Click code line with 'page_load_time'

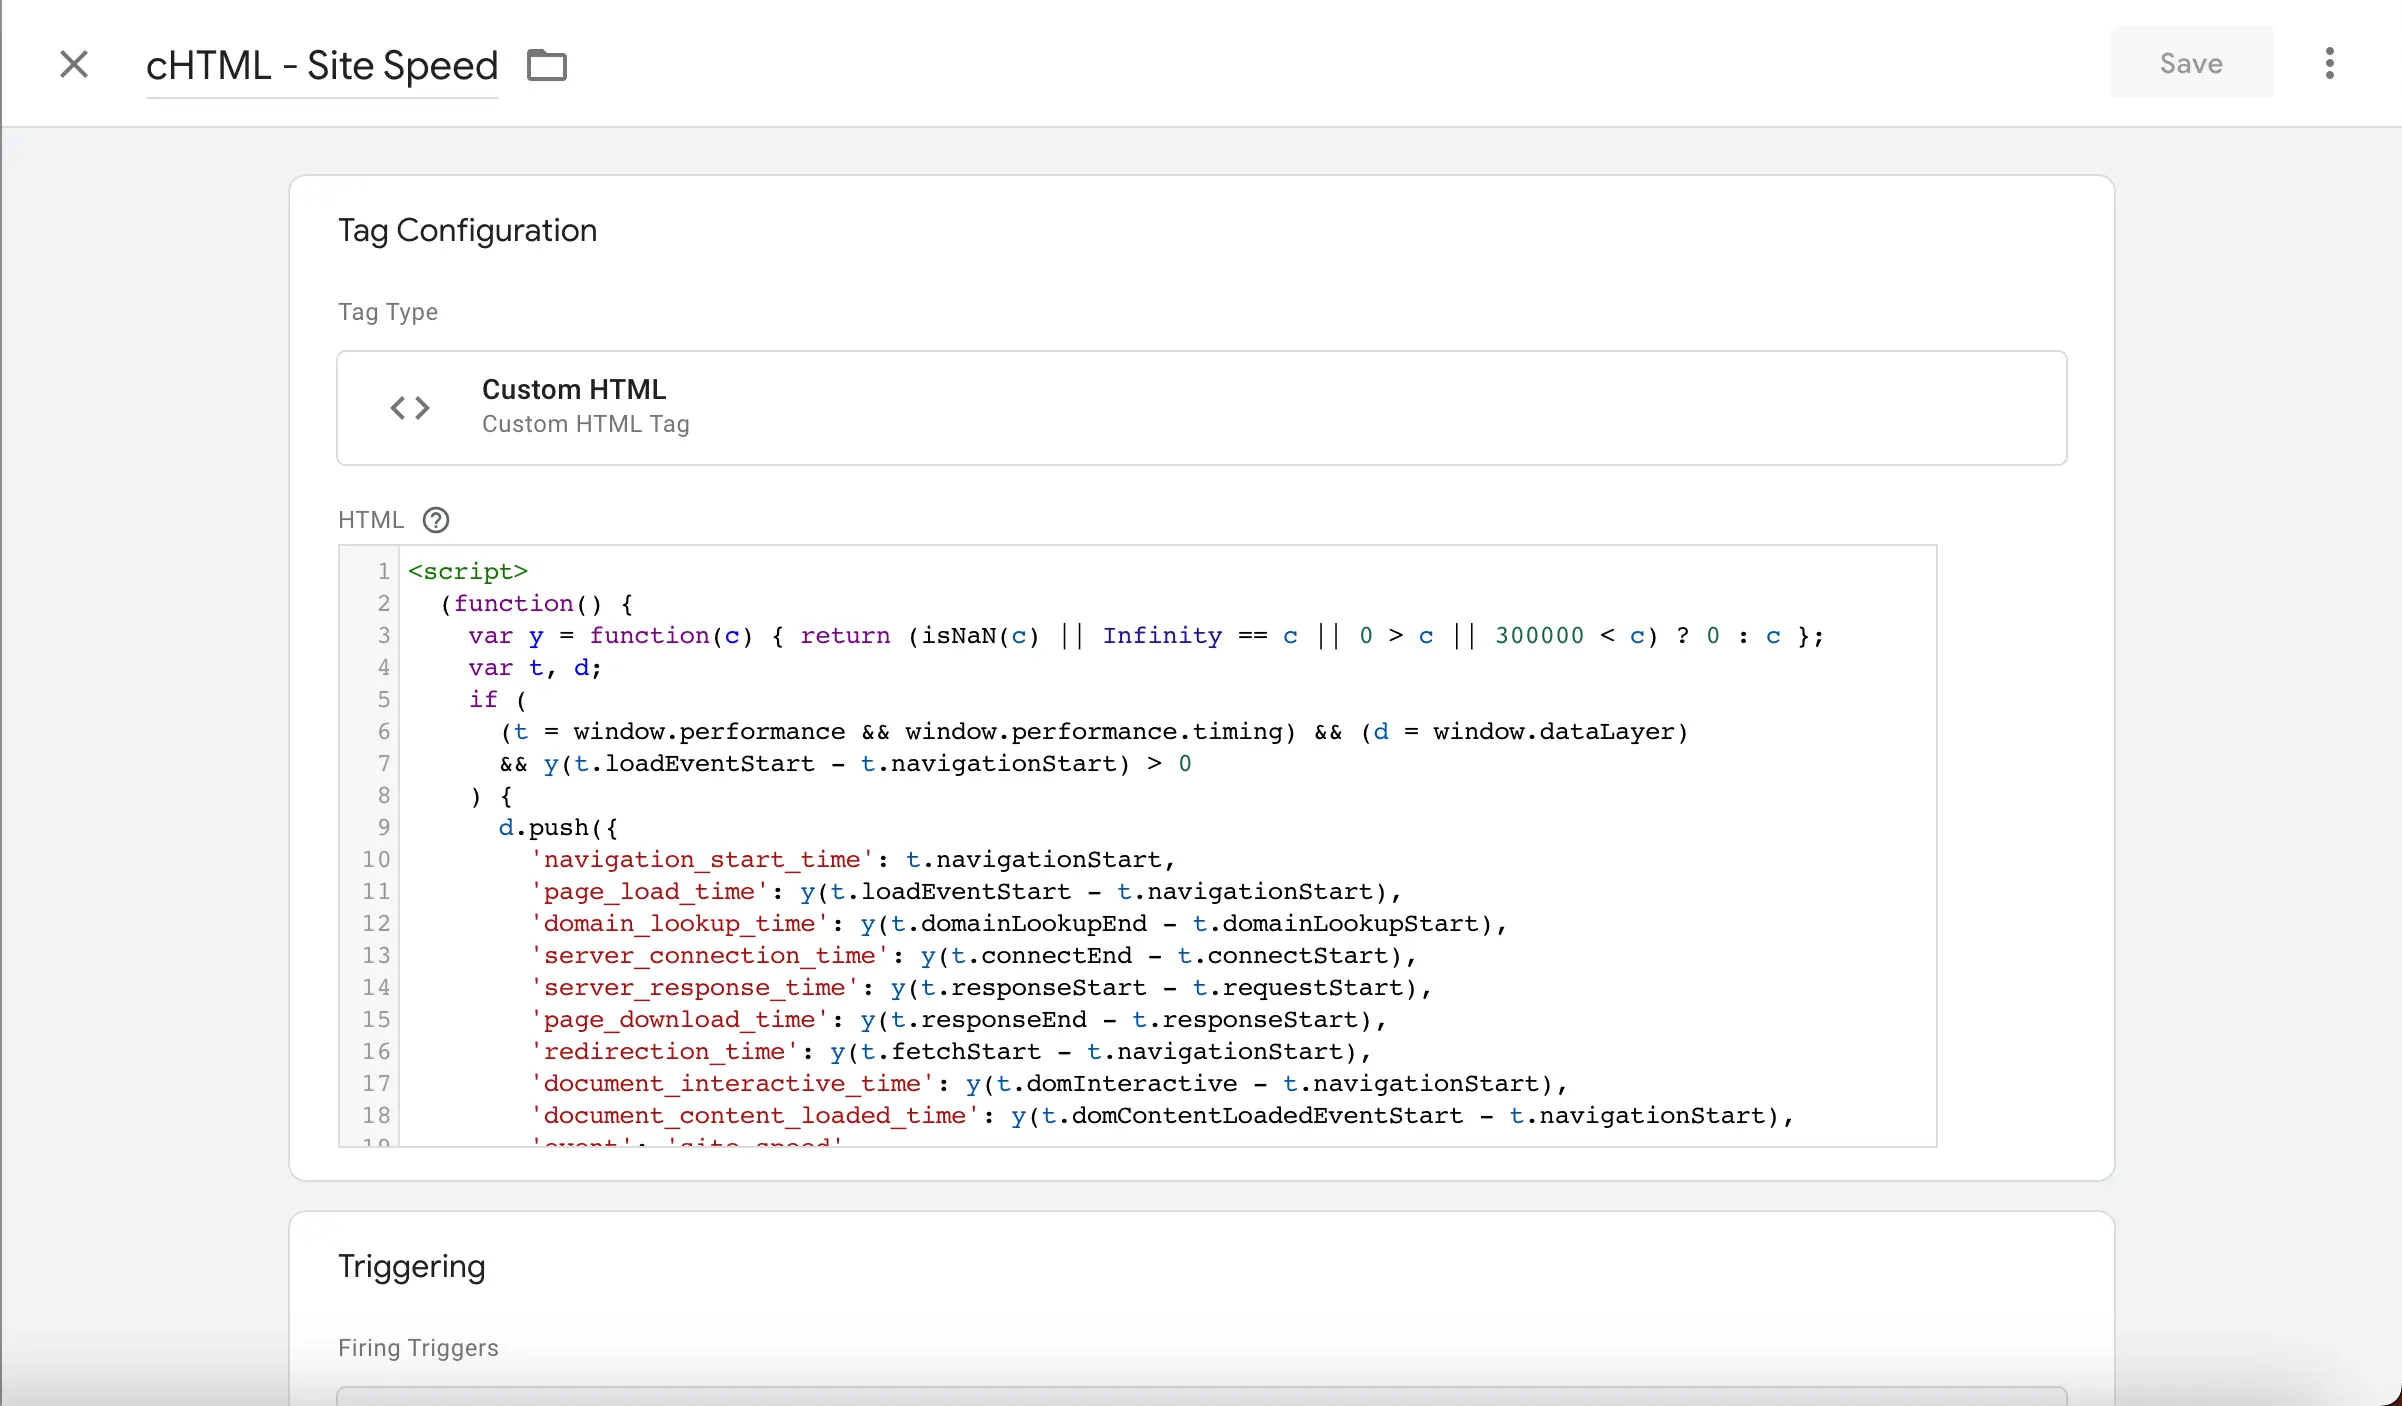pyautogui.click(x=965, y=891)
